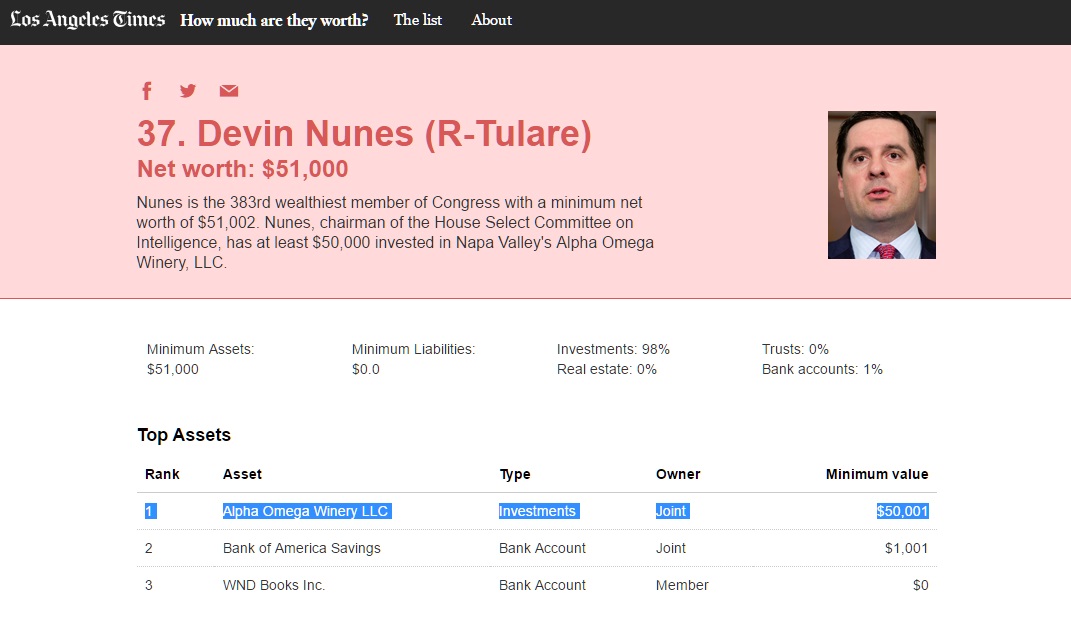Click the '$51,000' minimum assets value

click(173, 369)
